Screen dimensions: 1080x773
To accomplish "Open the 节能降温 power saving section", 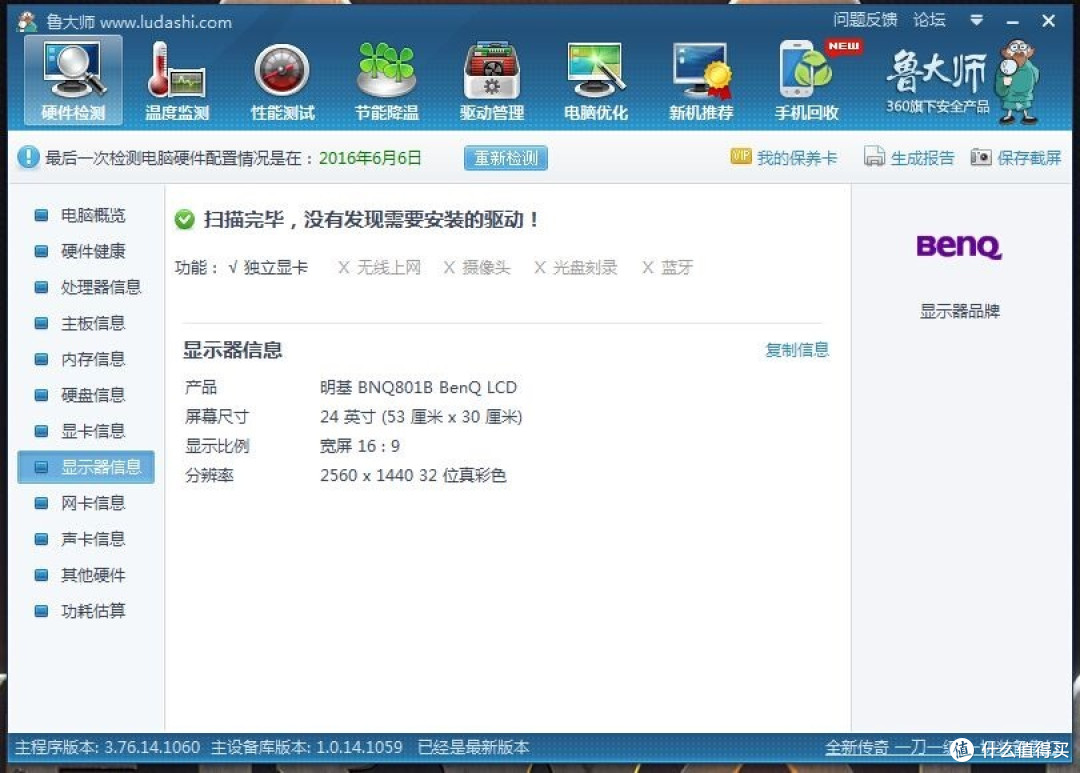I will click(386, 81).
